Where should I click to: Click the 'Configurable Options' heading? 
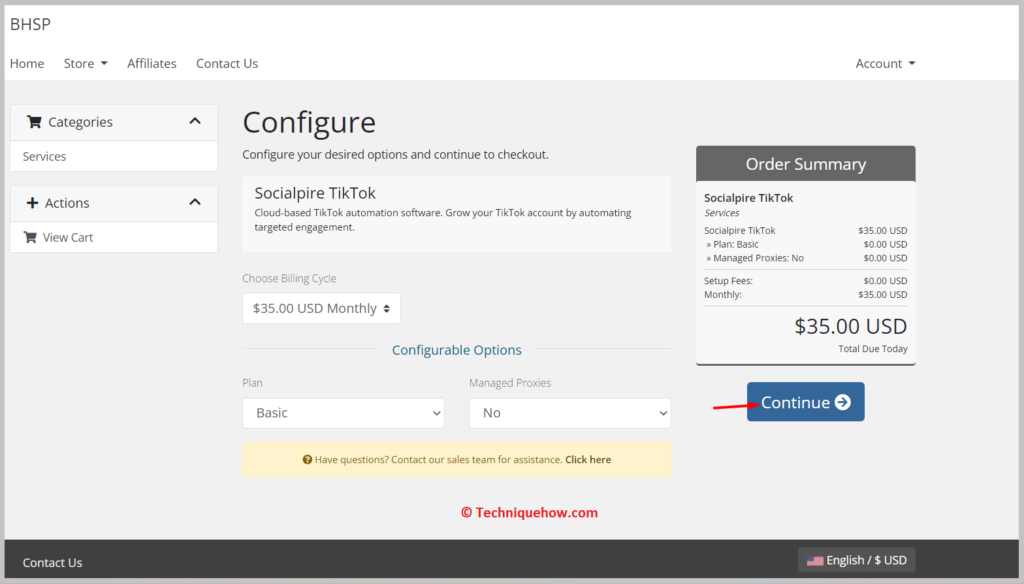coord(456,350)
